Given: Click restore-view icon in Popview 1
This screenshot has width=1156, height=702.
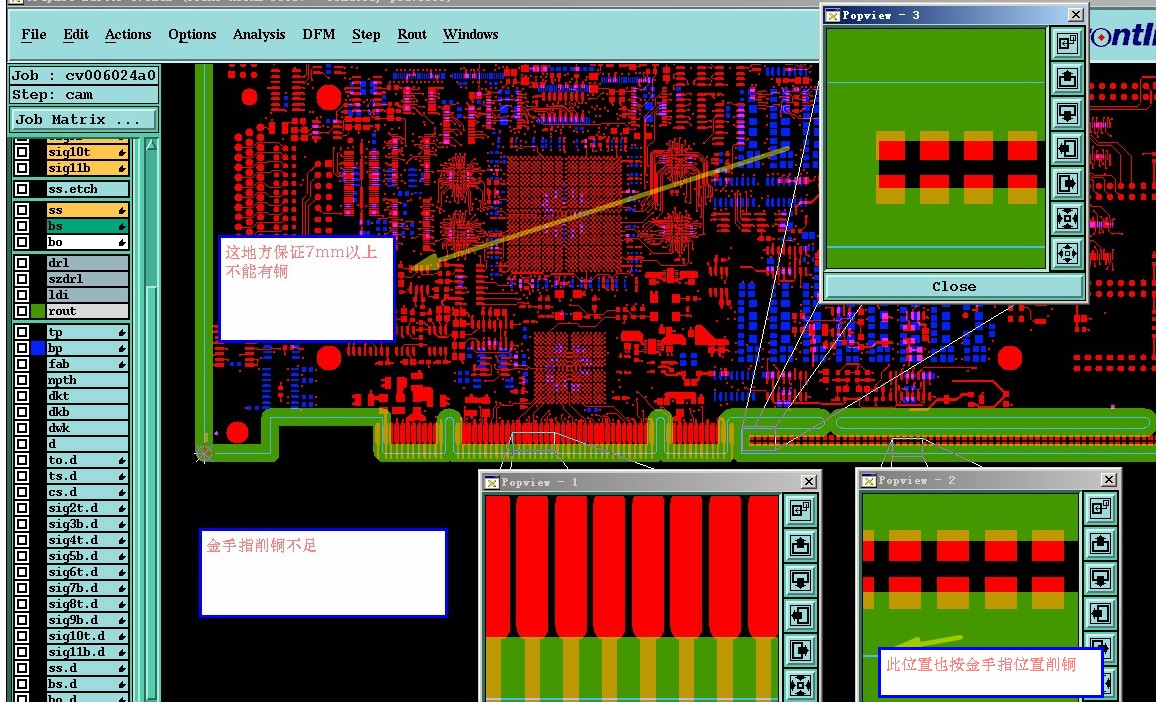Looking at the screenshot, I should 801,510.
